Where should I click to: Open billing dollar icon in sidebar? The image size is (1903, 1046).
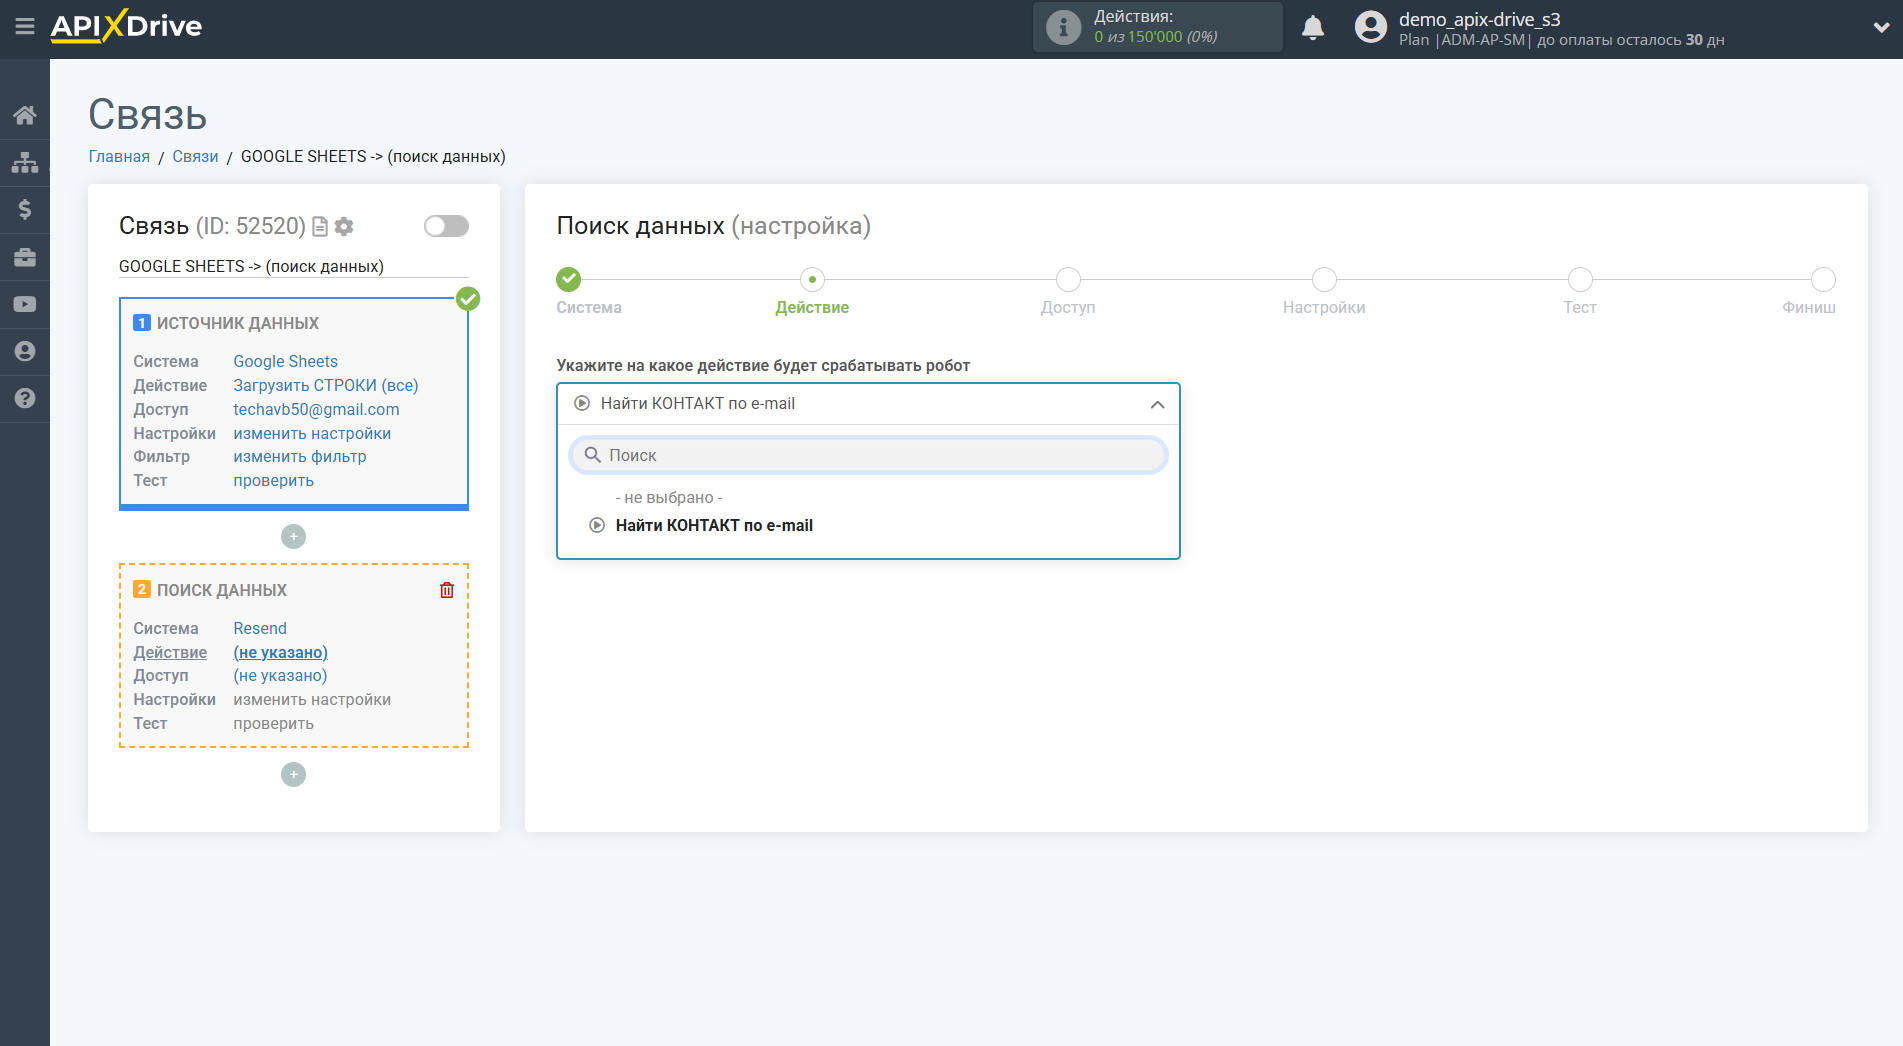click(25, 209)
